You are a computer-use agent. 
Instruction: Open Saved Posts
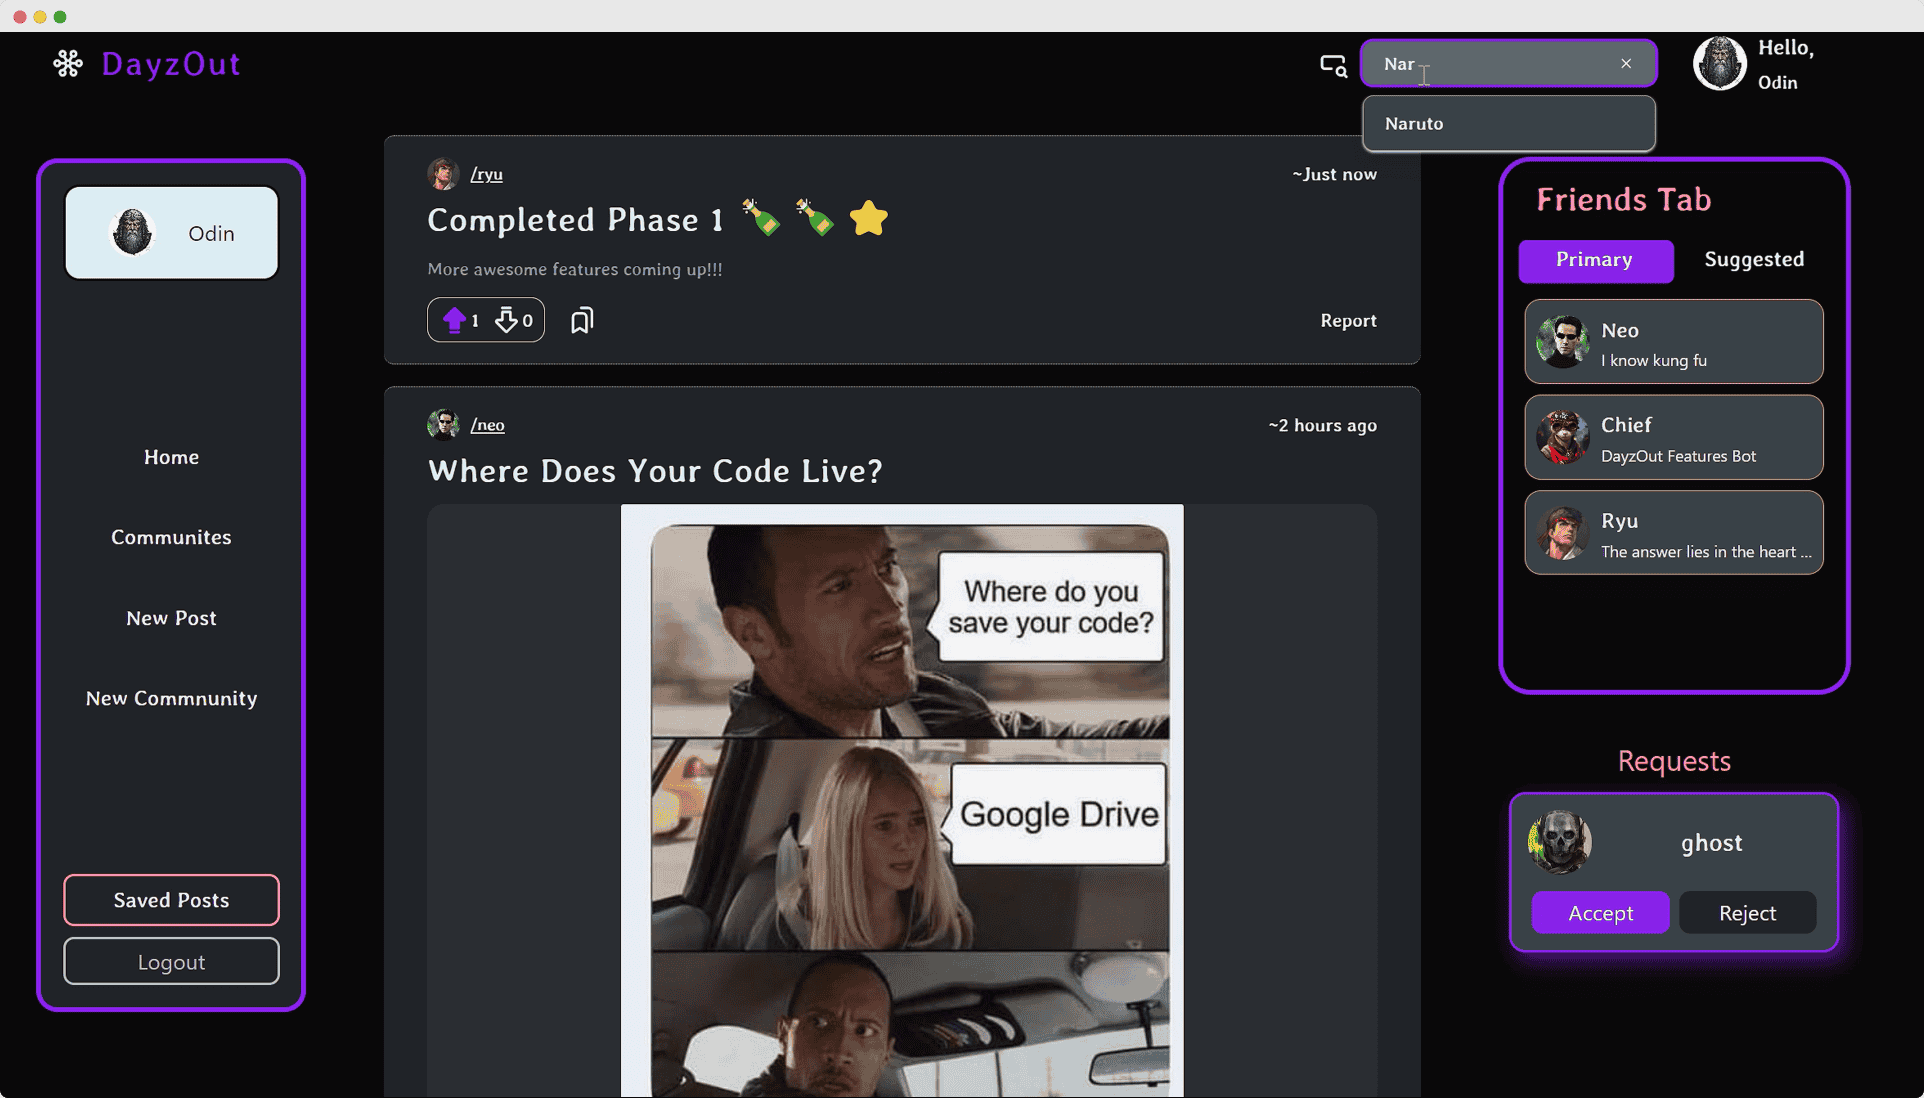(171, 900)
